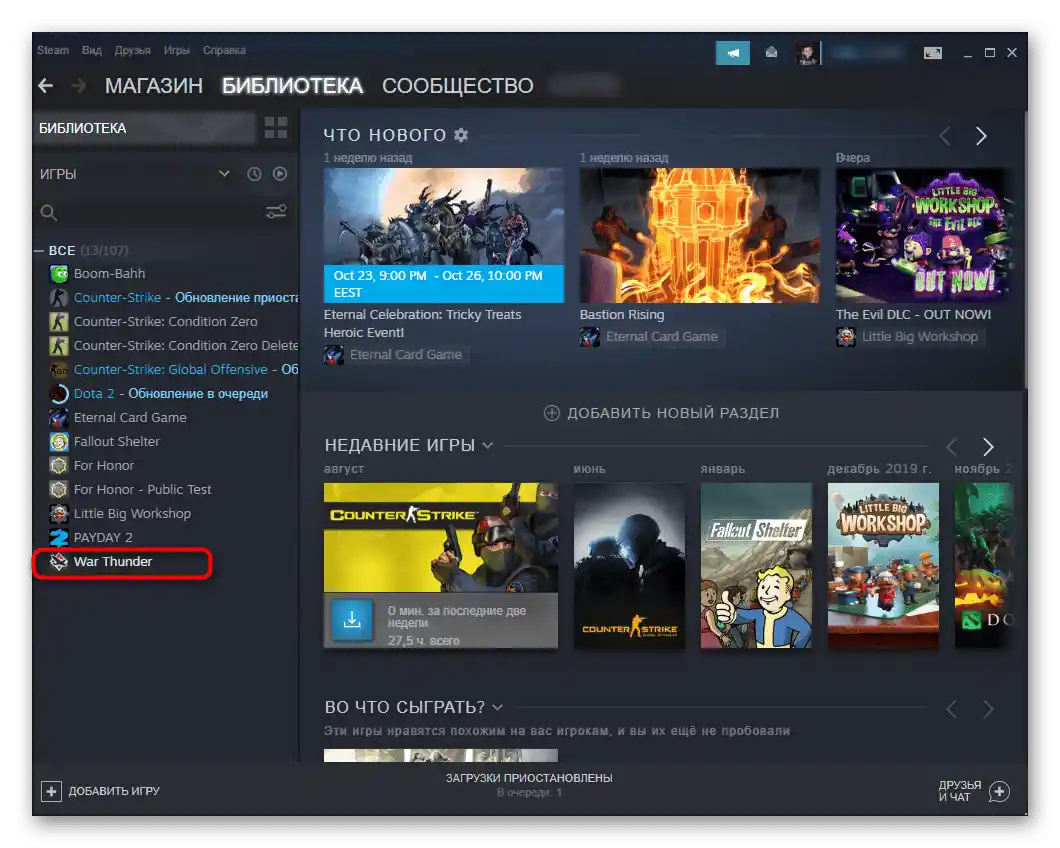Show next What's New items arrow

pos(981,136)
